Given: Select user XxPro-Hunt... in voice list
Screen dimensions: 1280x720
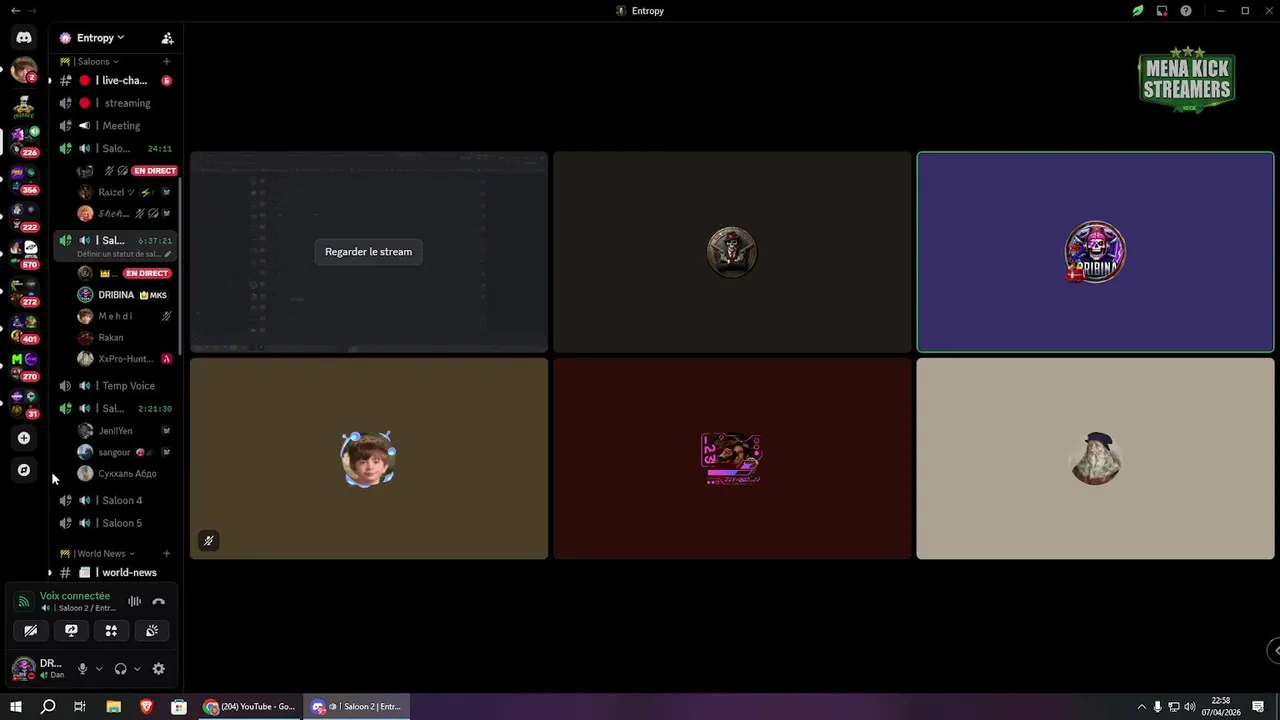Looking at the screenshot, I should click(125, 359).
